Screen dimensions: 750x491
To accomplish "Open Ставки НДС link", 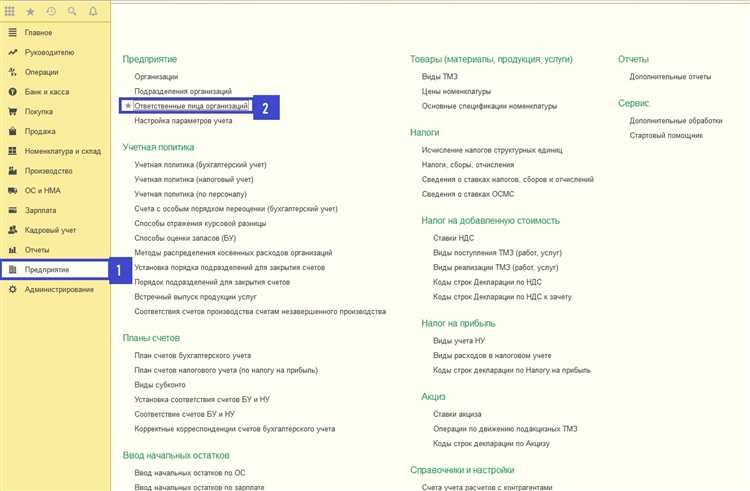I will (453, 238).
